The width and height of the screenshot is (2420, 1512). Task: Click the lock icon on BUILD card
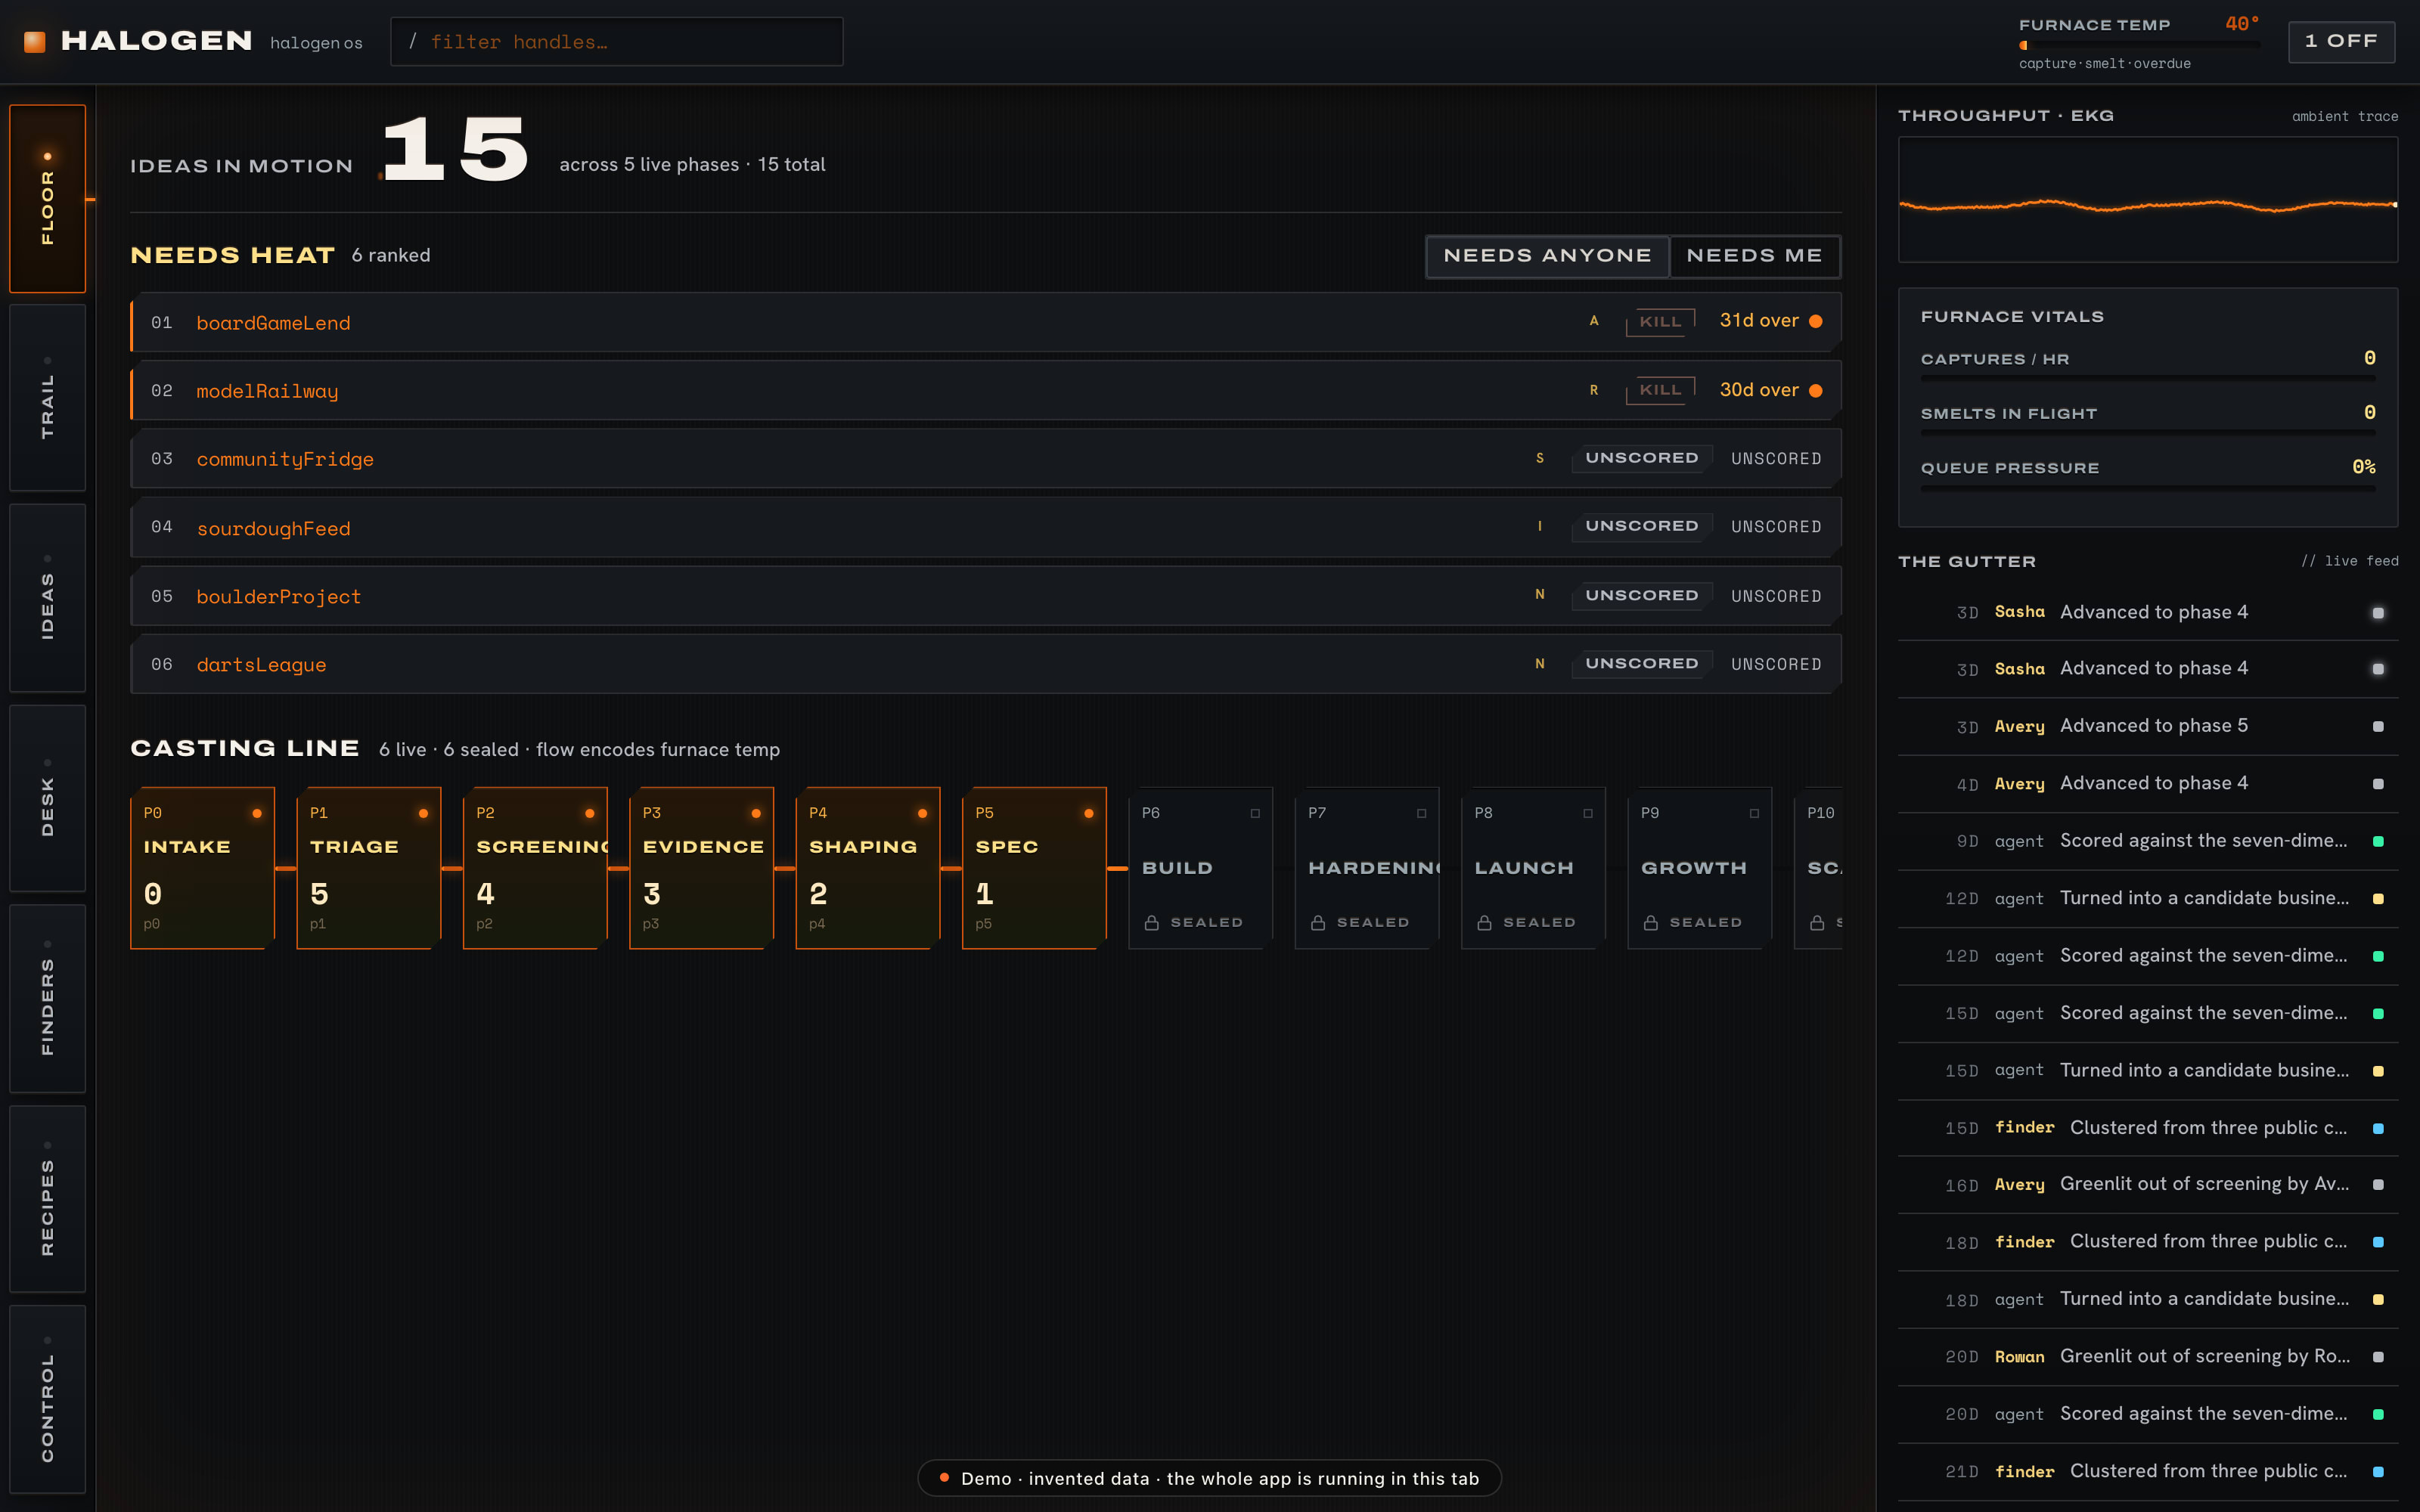coord(1152,922)
